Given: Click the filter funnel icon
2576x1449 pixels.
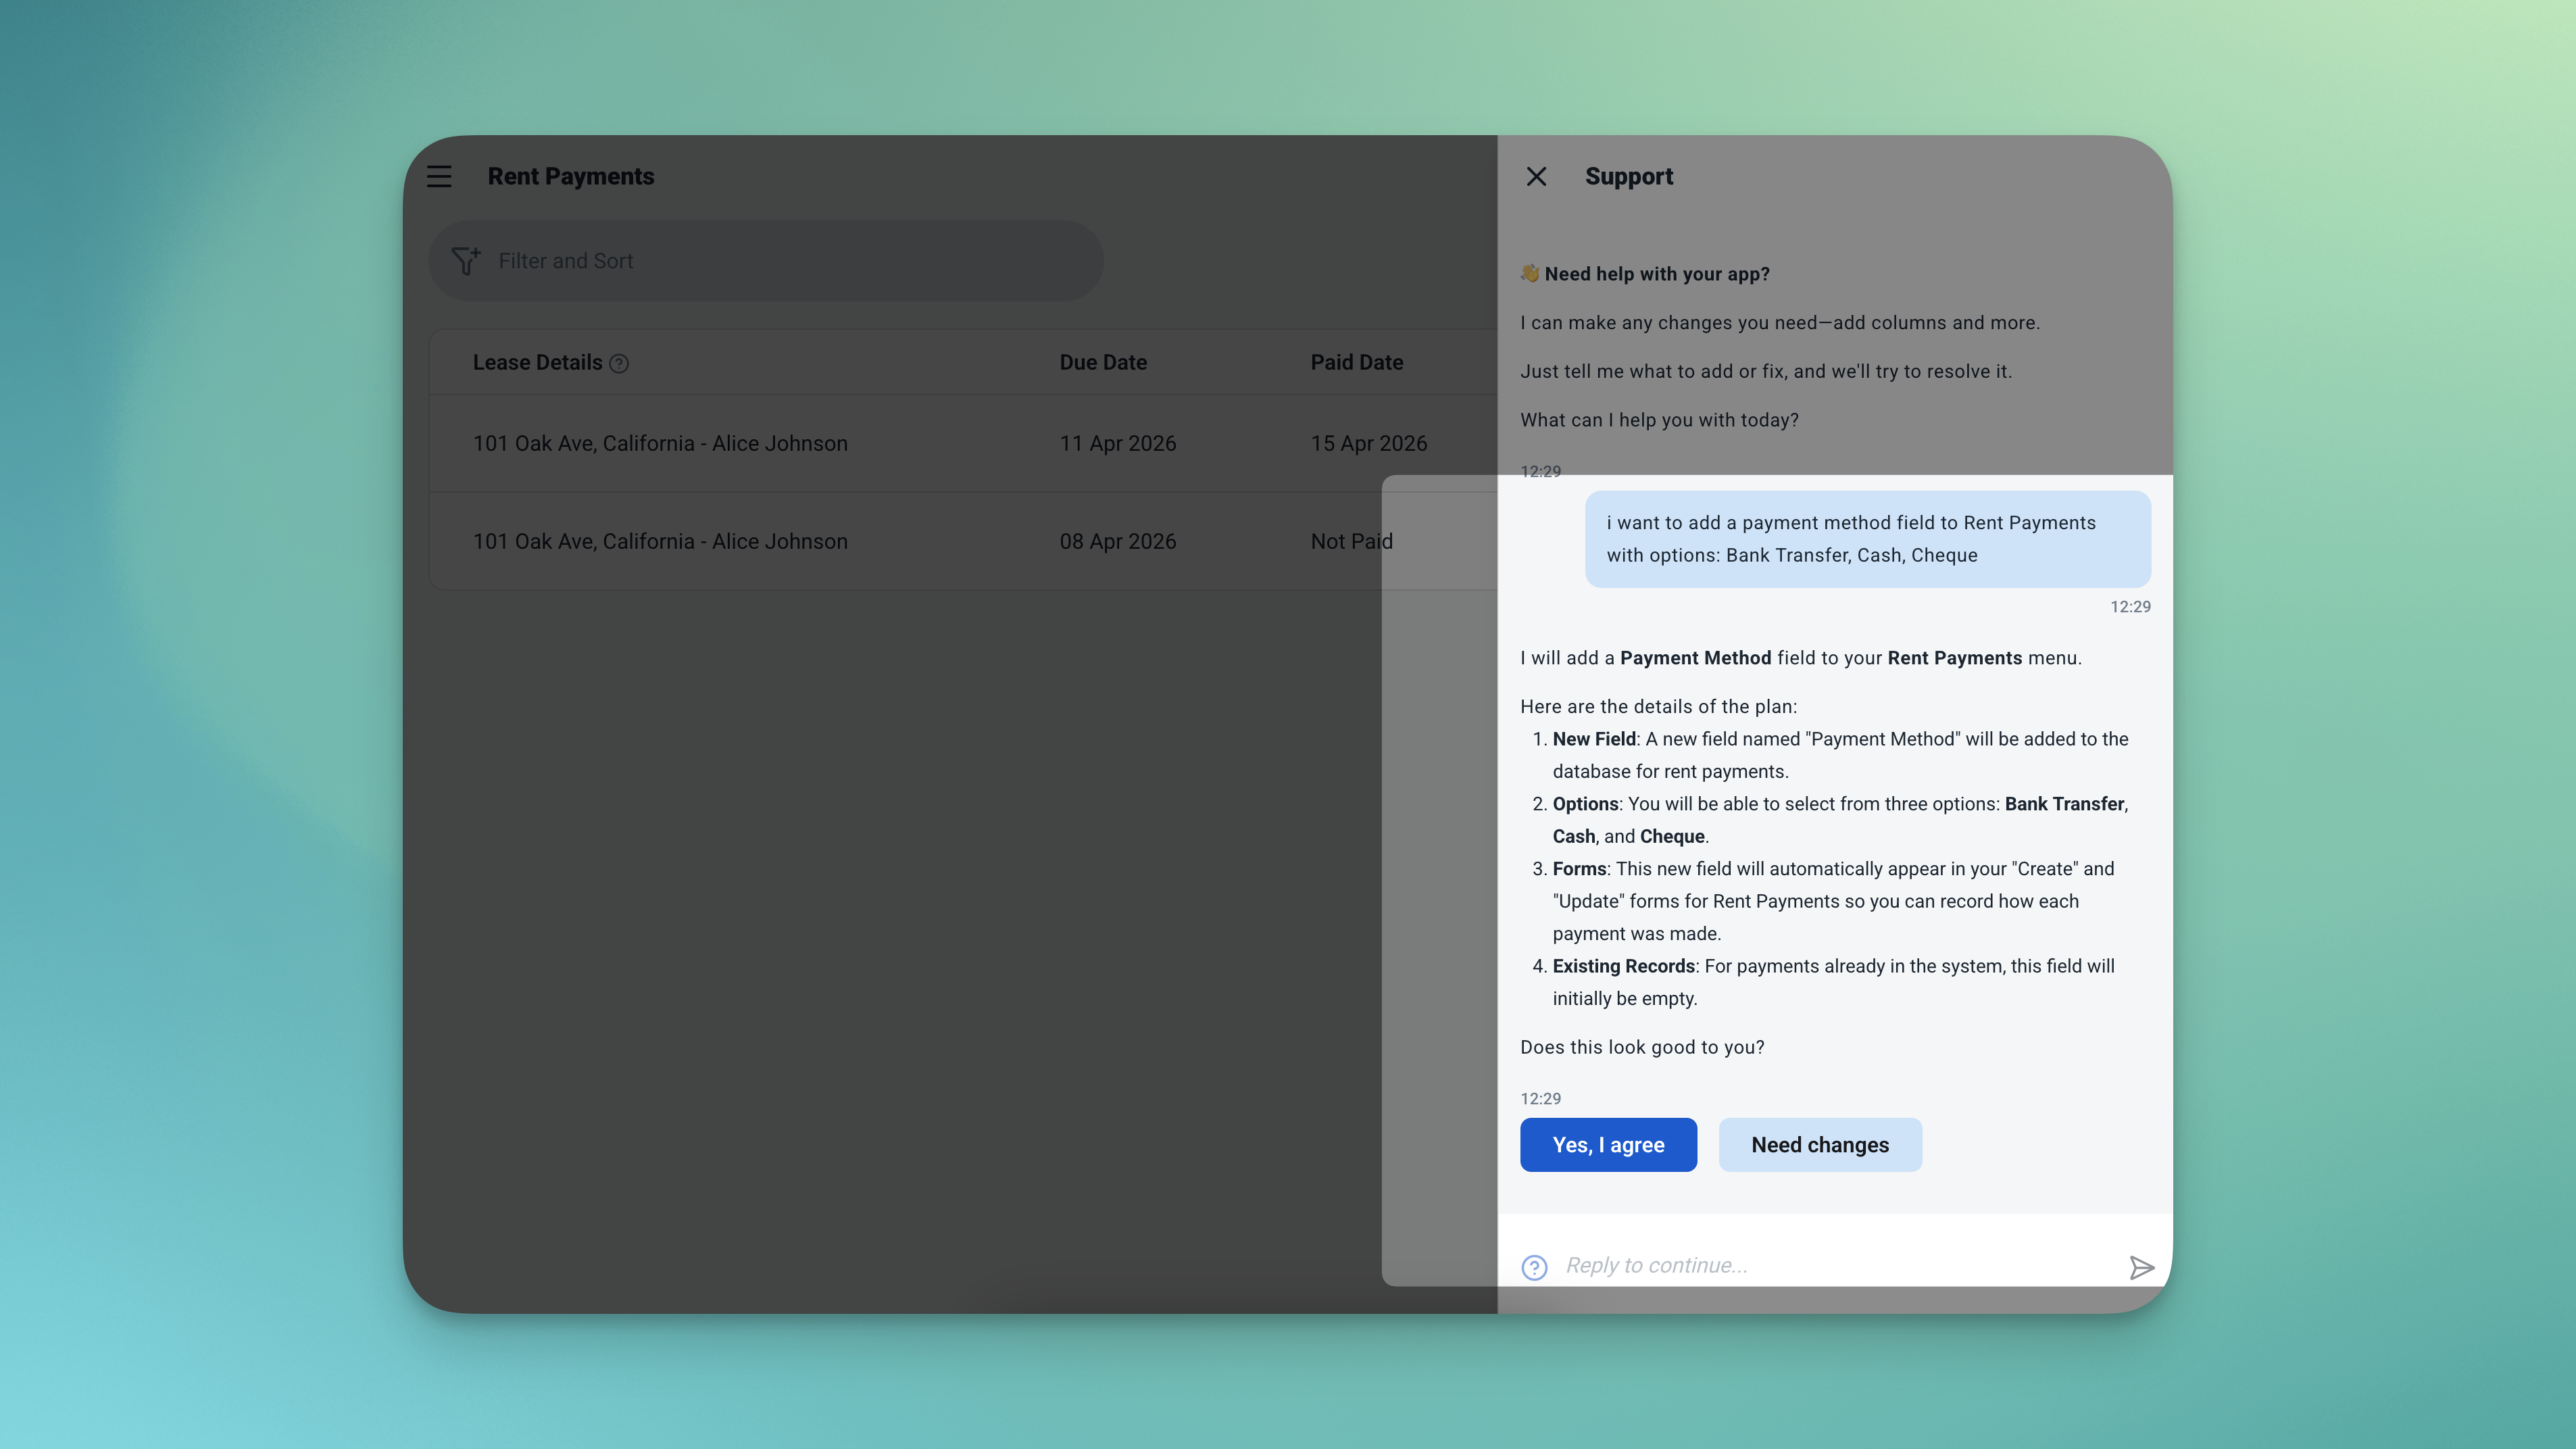Looking at the screenshot, I should 466,261.
